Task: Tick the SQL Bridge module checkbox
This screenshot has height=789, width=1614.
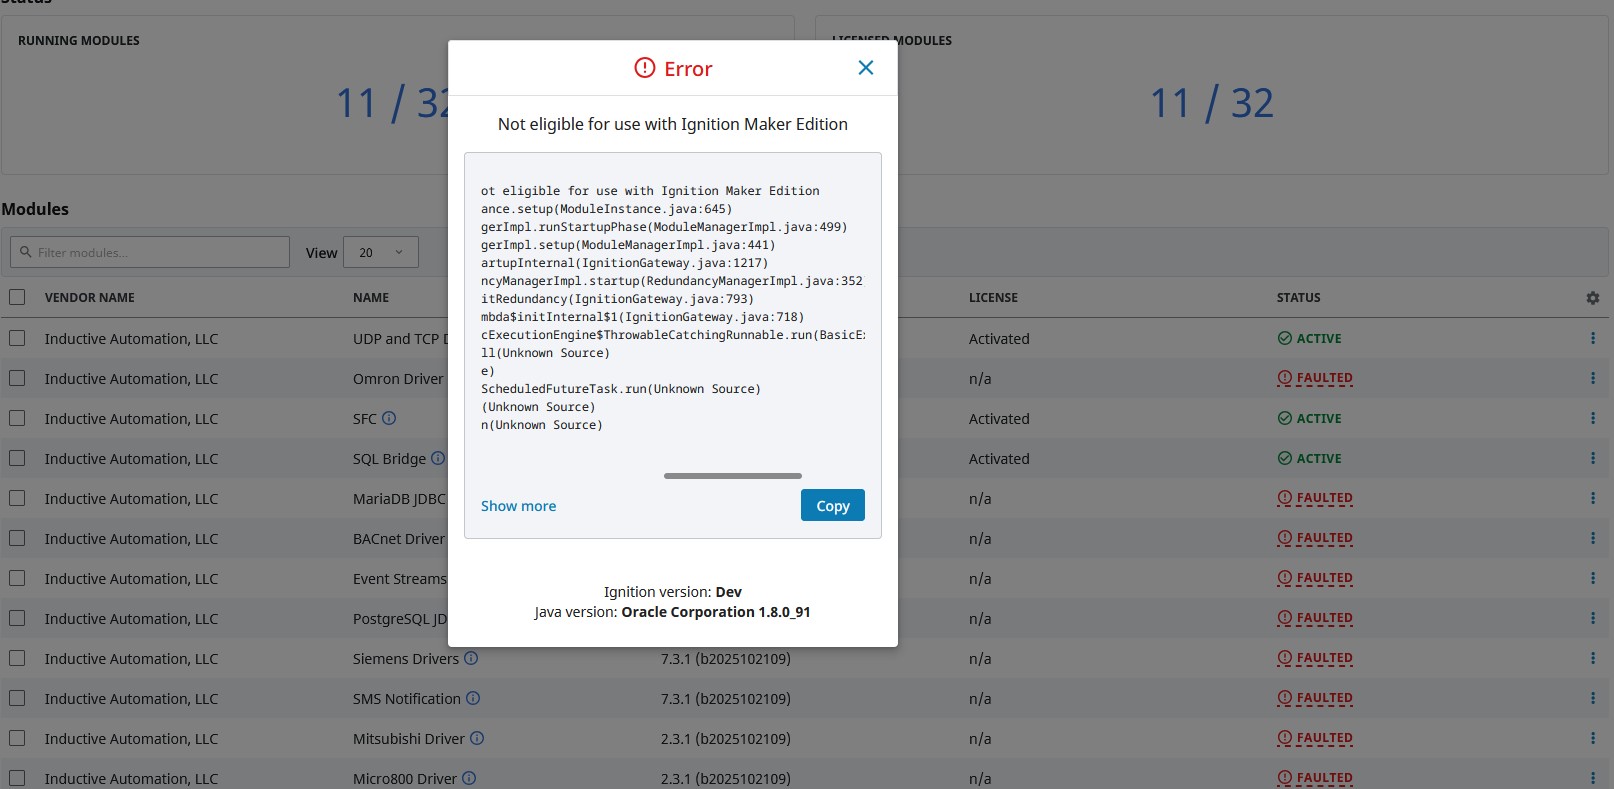Action: pos(17,458)
